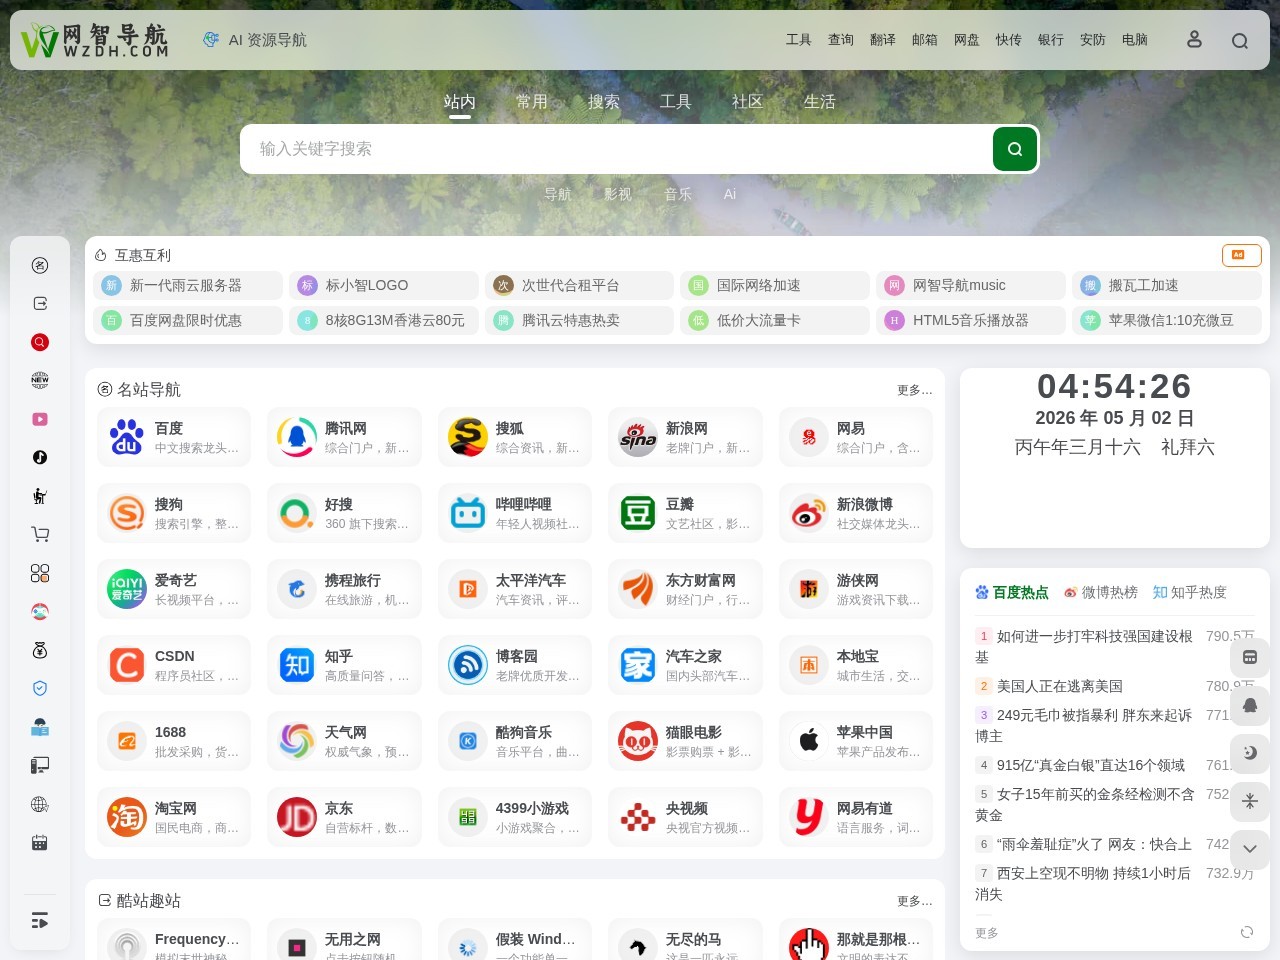
Task: Click the 输入关键字搜索 search field
Action: [615, 149]
